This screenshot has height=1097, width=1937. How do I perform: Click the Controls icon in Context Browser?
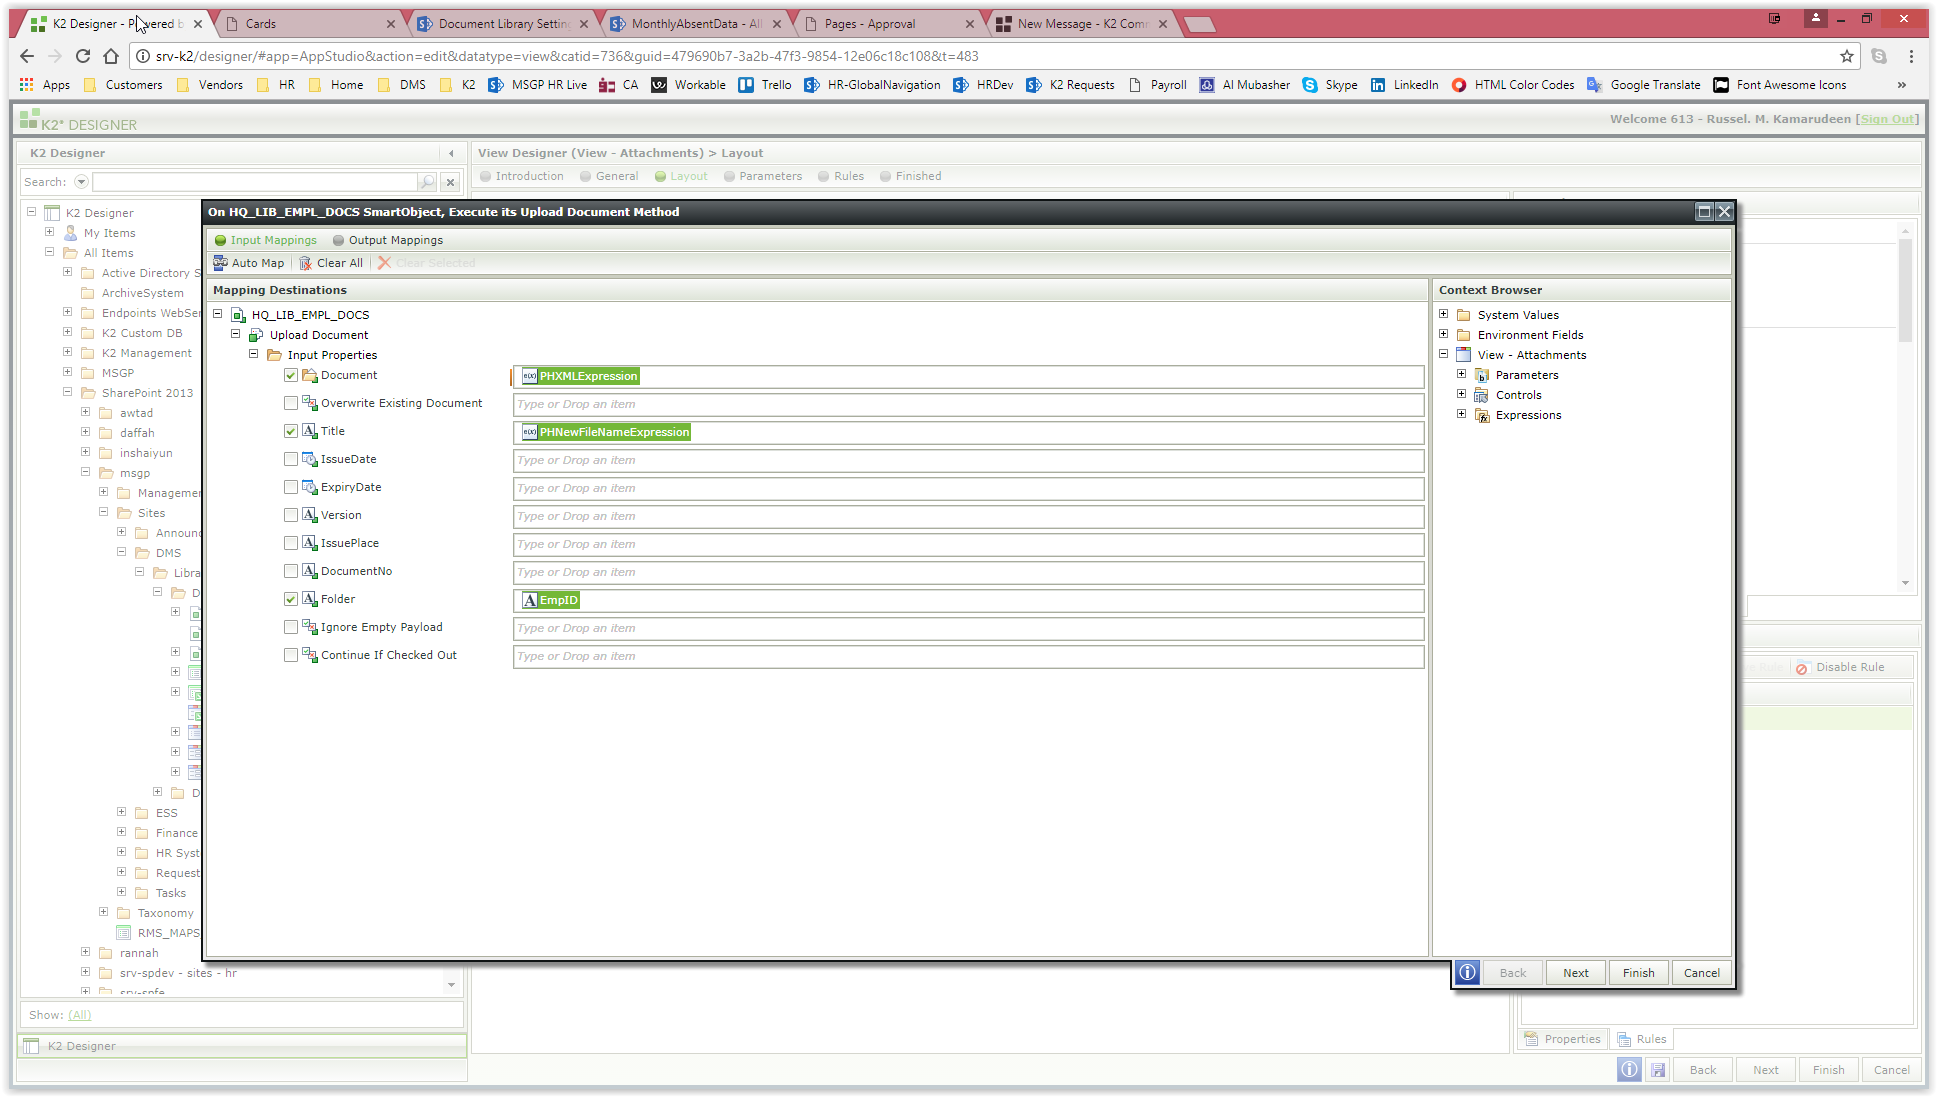tap(1482, 395)
